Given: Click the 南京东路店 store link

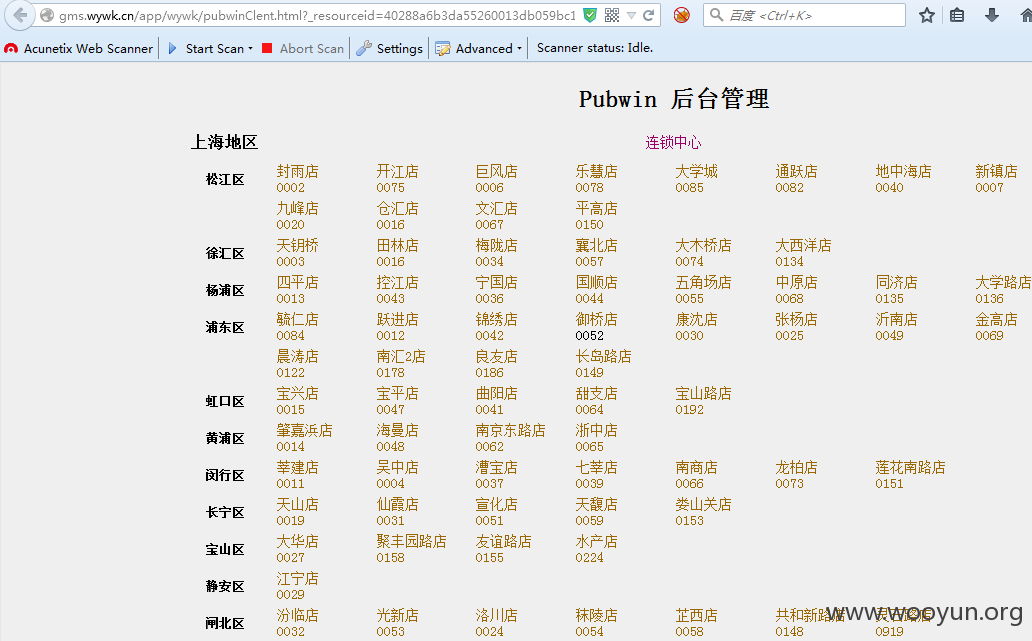Looking at the screenshot, I should coord(511,430).
